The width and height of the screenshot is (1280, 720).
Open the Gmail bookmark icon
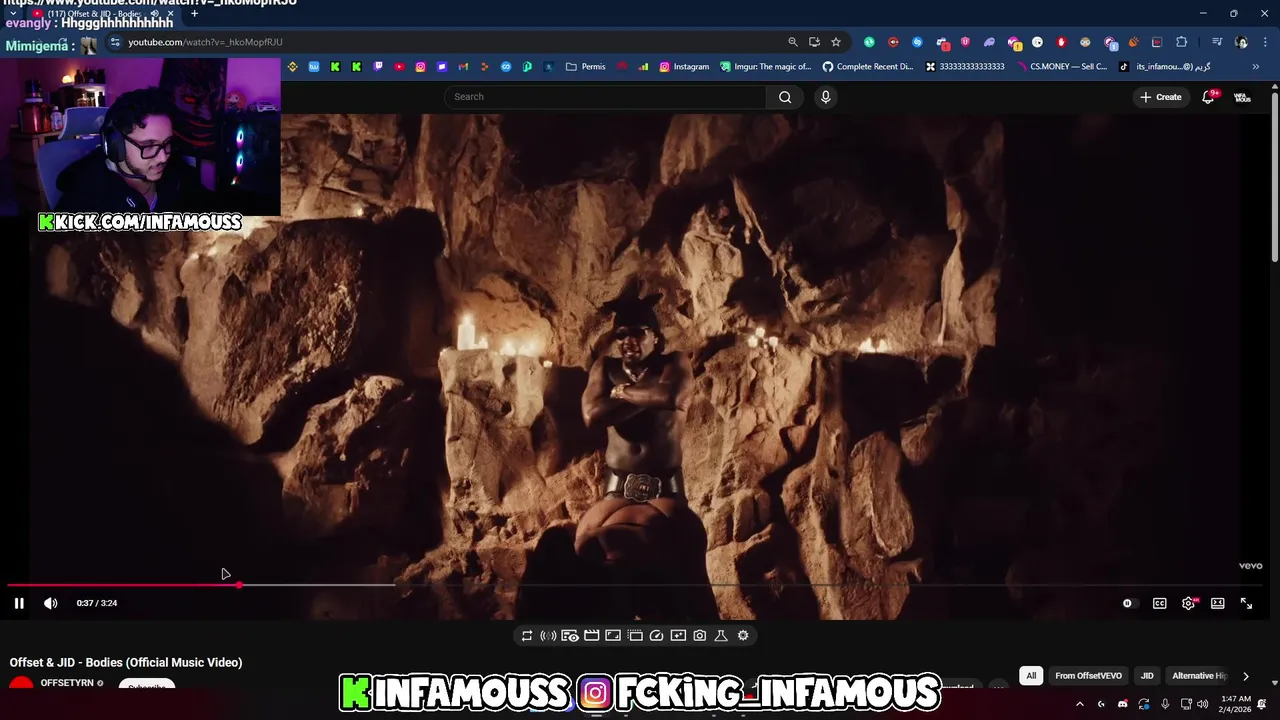(463, 67)
